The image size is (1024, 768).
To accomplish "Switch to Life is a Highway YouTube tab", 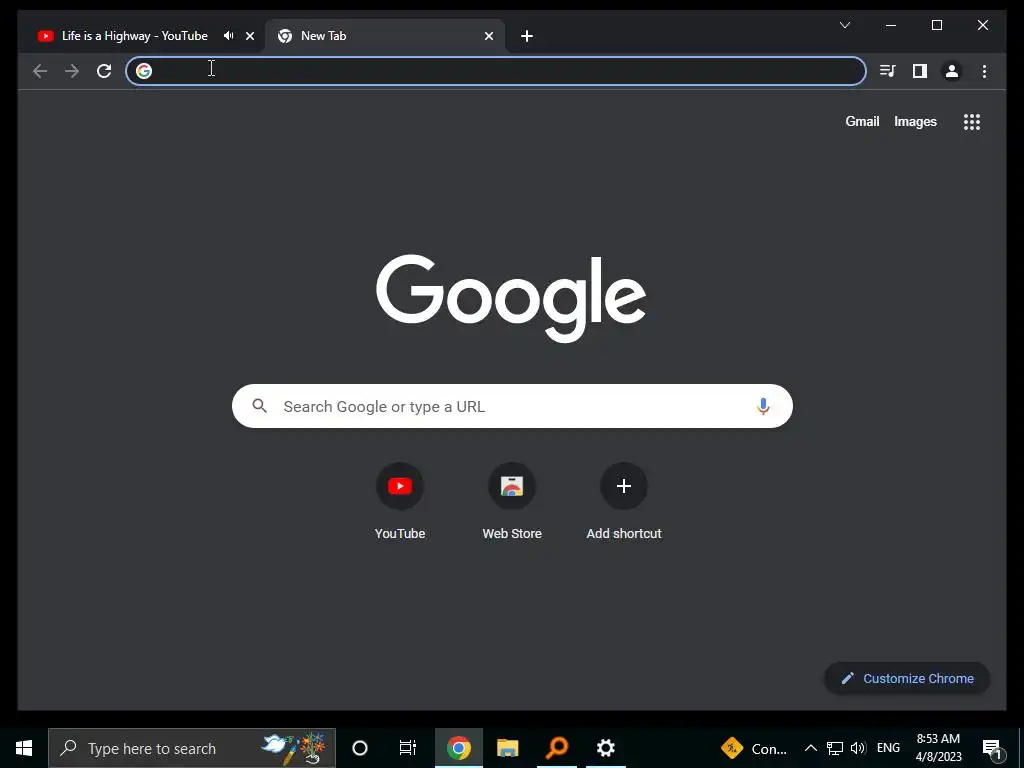I will 135,36.
